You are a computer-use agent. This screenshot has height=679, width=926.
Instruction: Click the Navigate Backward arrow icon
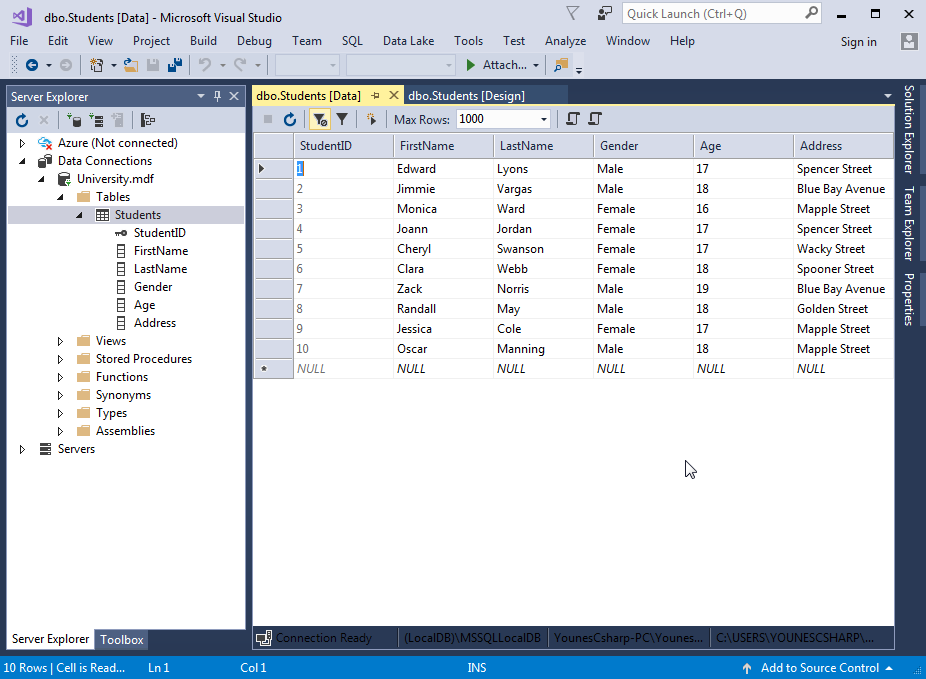point(32,65)
